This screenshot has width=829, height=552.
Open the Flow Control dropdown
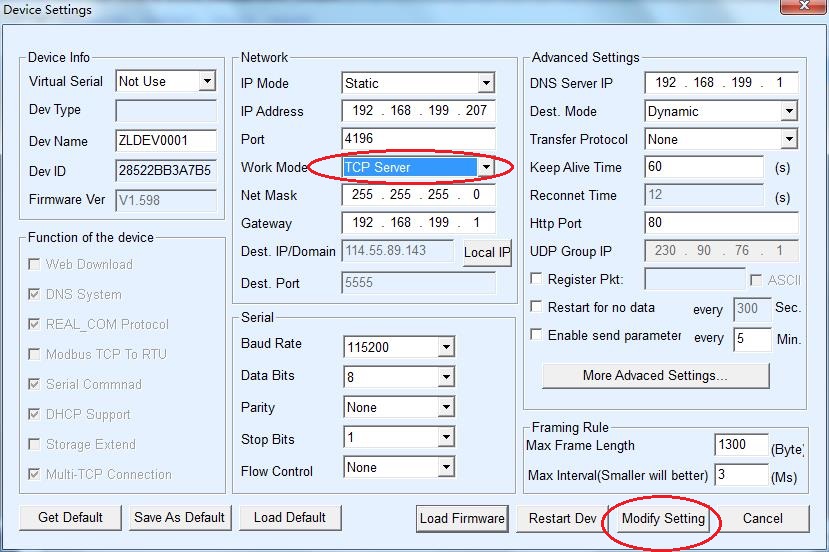(x=446, y=468)
